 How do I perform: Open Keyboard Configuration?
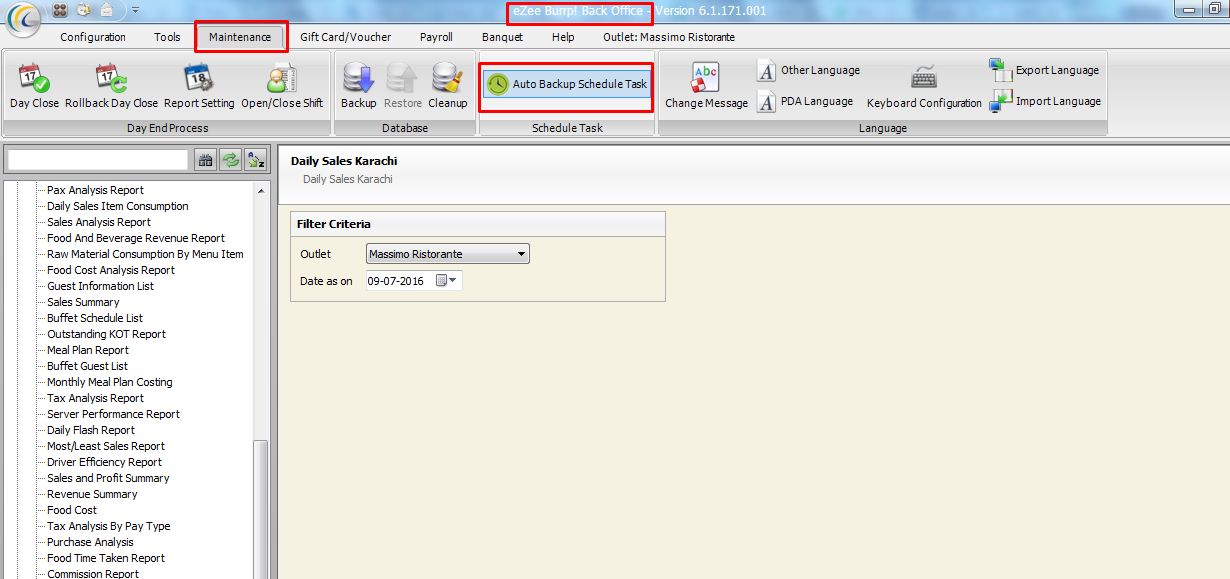pos(924,86)
